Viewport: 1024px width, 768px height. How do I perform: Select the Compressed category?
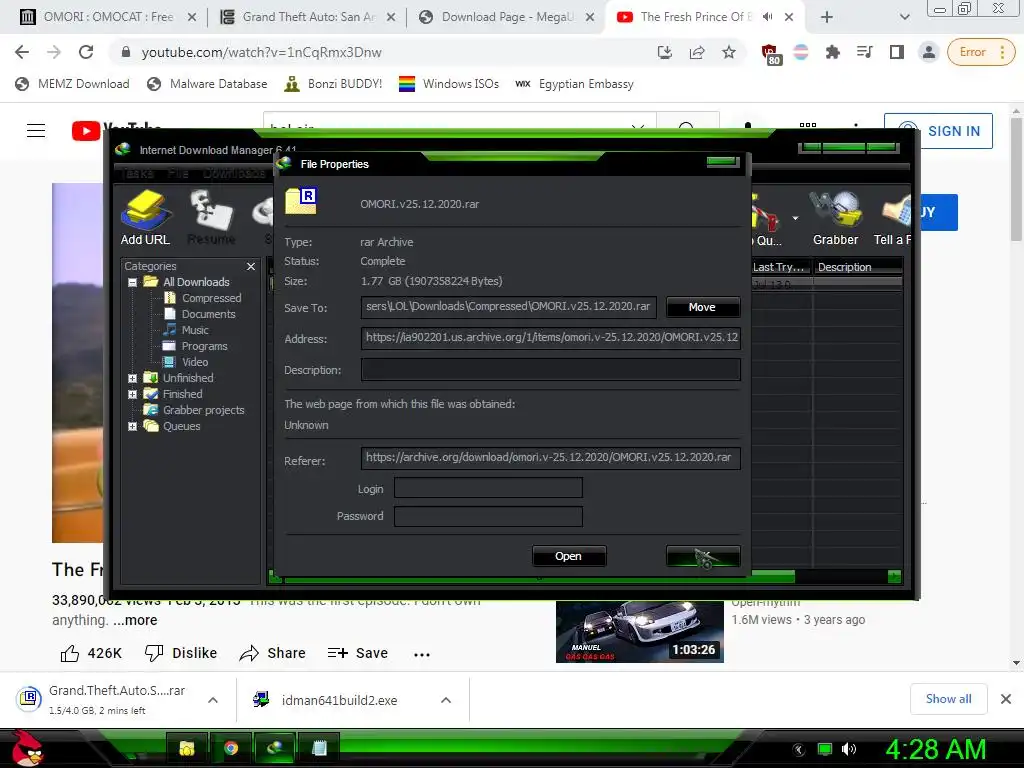point(211,298)
